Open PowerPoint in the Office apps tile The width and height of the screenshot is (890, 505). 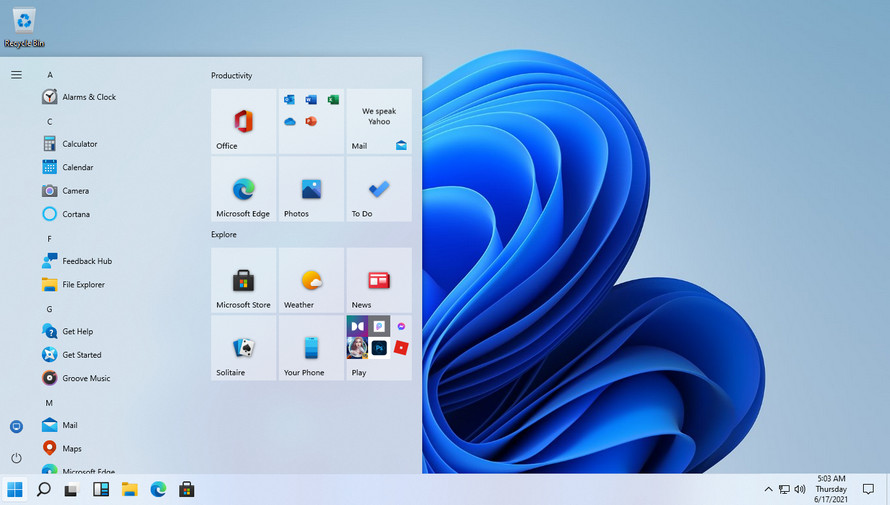coord(311,121)
